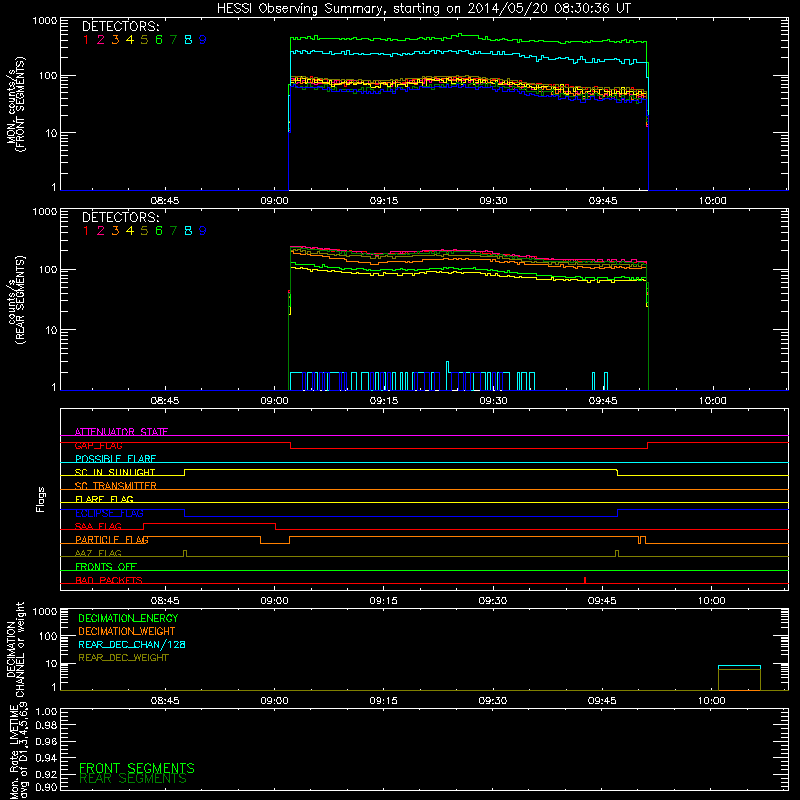Click 09:30 tick under rear segments plot
Viewport: 800px width, 800px height.
tap(493, 401)
